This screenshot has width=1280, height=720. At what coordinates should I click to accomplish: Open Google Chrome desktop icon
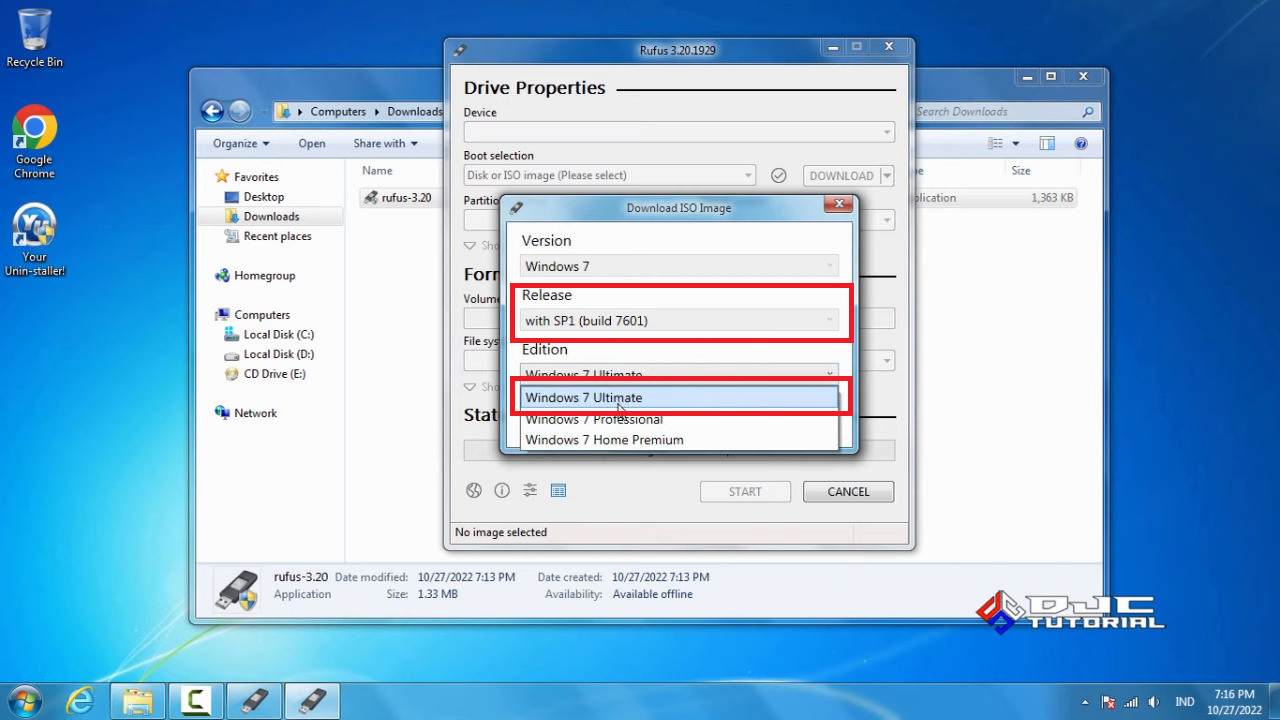pyautogui.click(x=34, y=143)
